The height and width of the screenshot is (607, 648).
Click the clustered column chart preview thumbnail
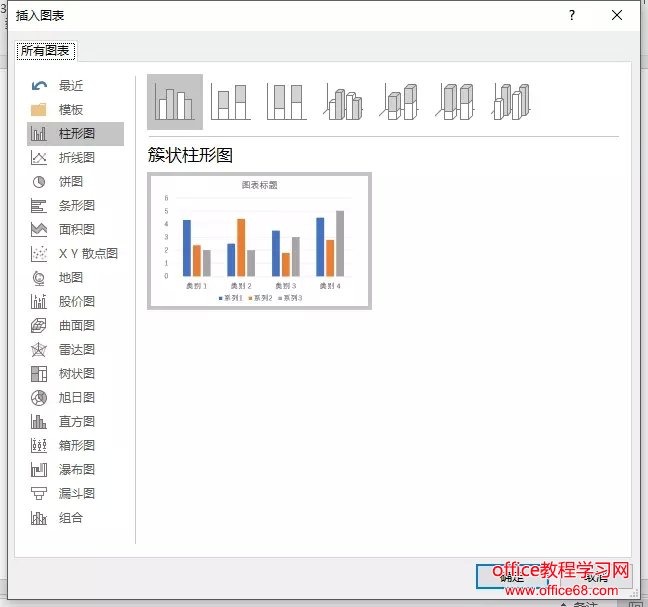coord(259,241)
